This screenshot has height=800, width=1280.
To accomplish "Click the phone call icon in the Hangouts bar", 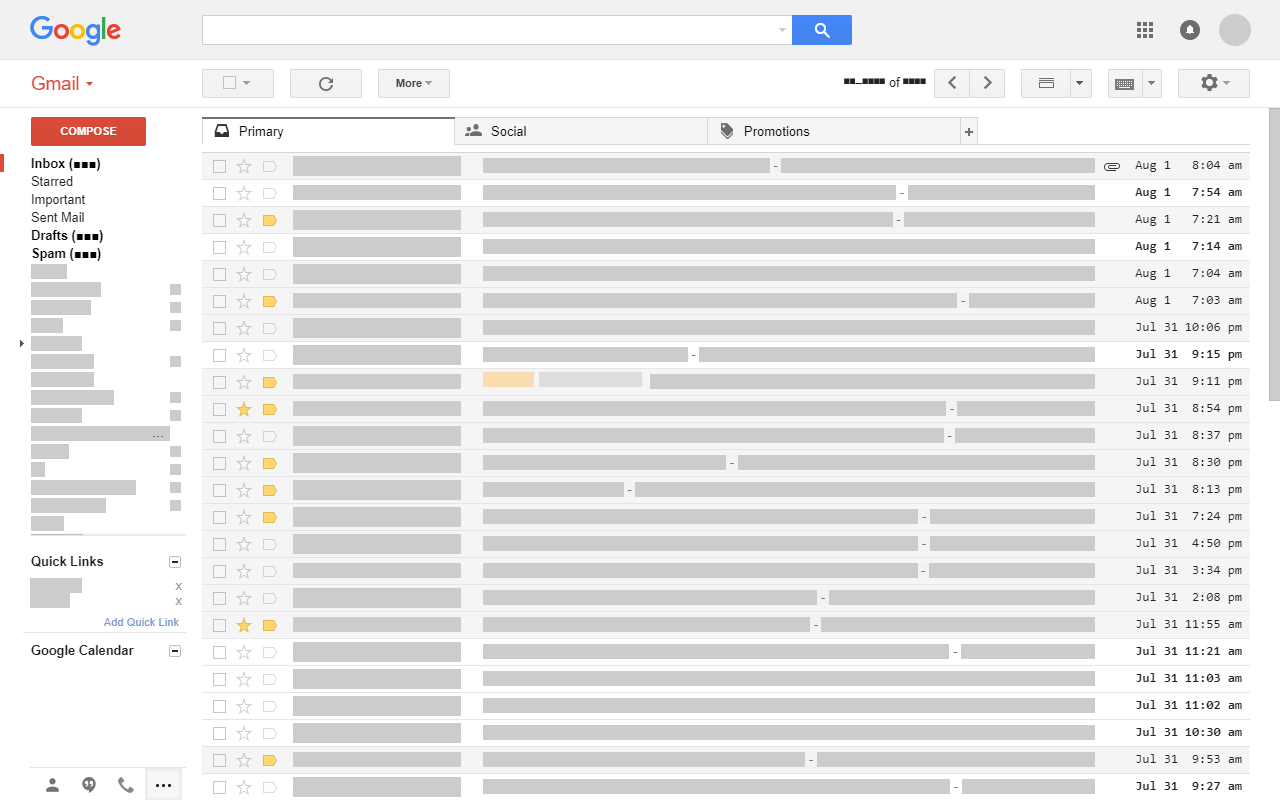I will 125,785.
